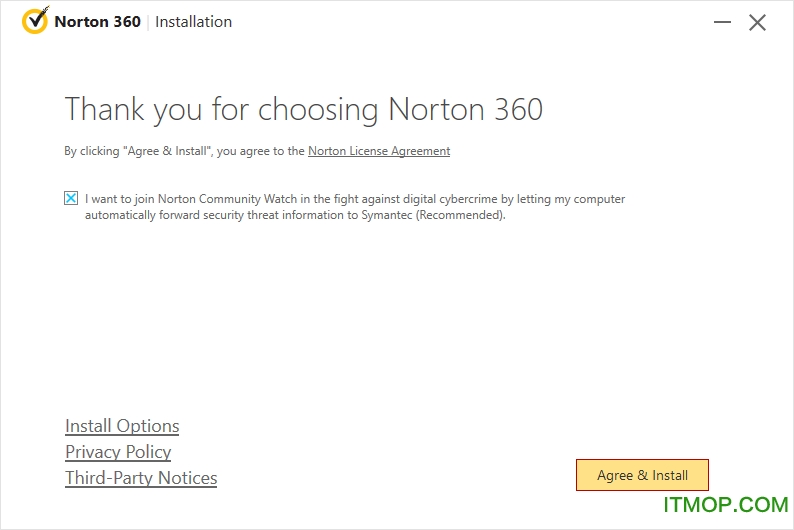Open Third-Party Notices link
Viewport: 794px width, 530px height.
[141, 477]
